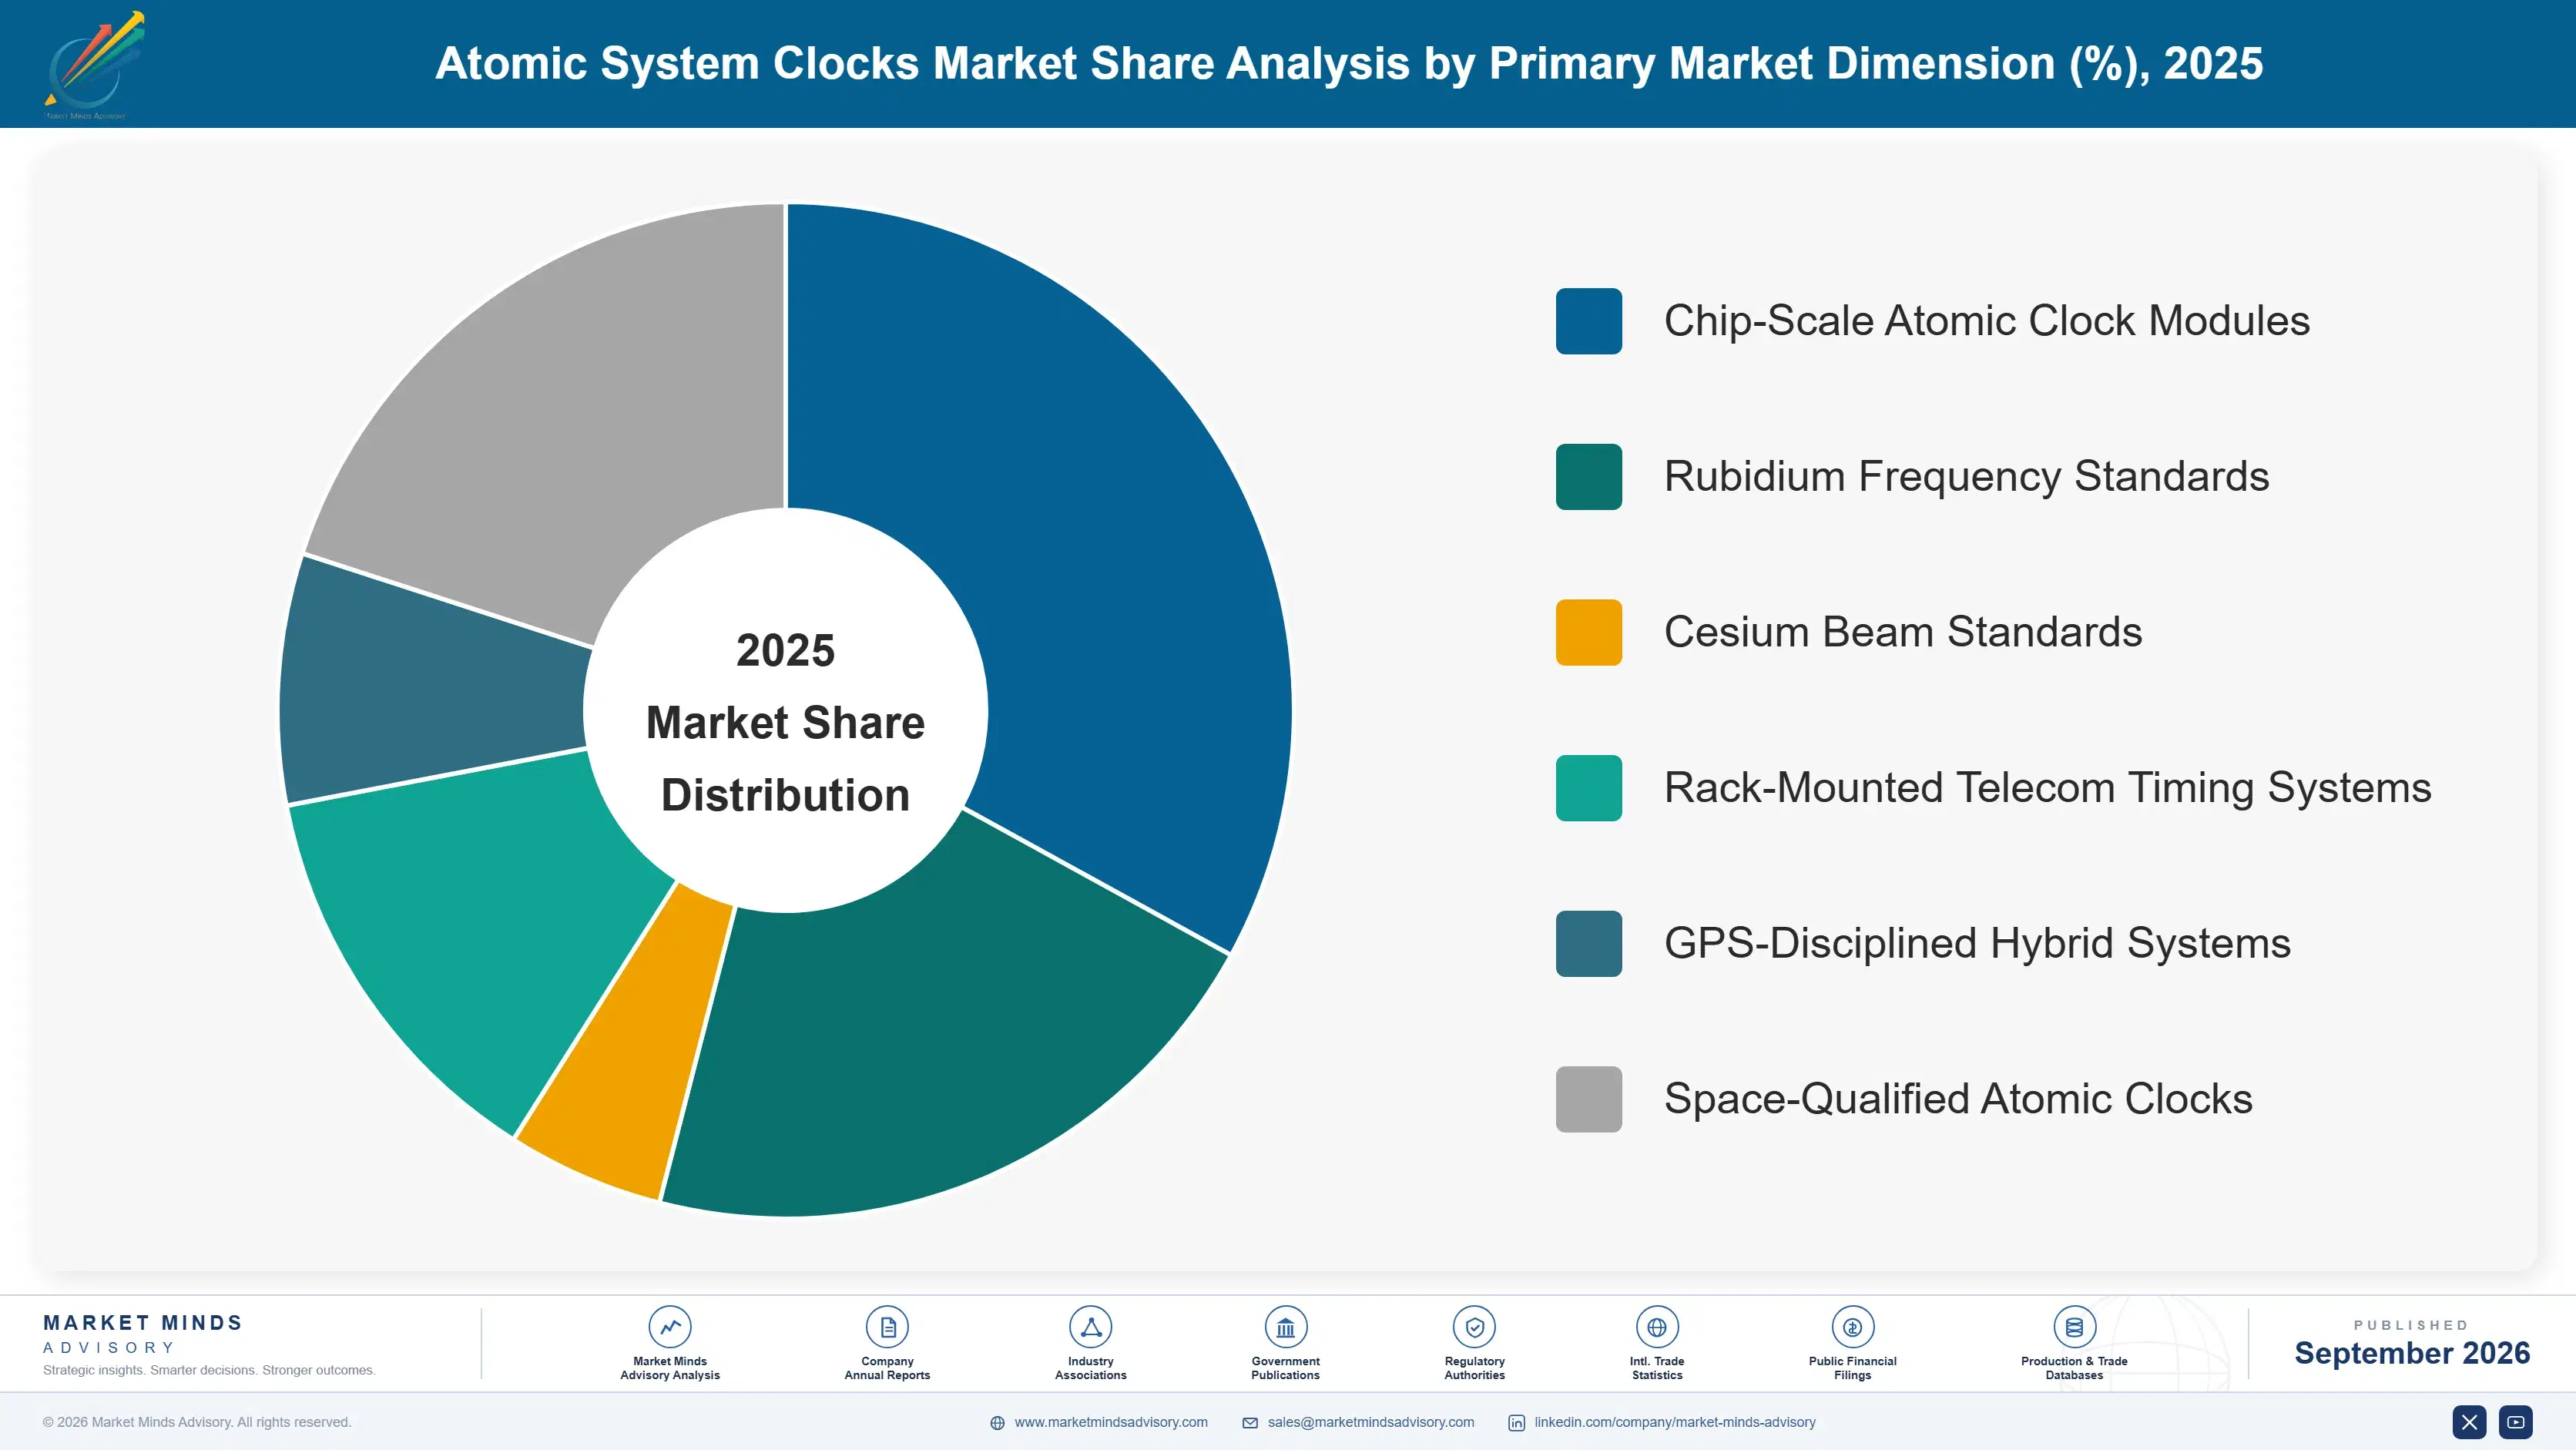
Task: Click the globe icon beside the website URL
Action: pyautogui.click(x=997, y=1423)
